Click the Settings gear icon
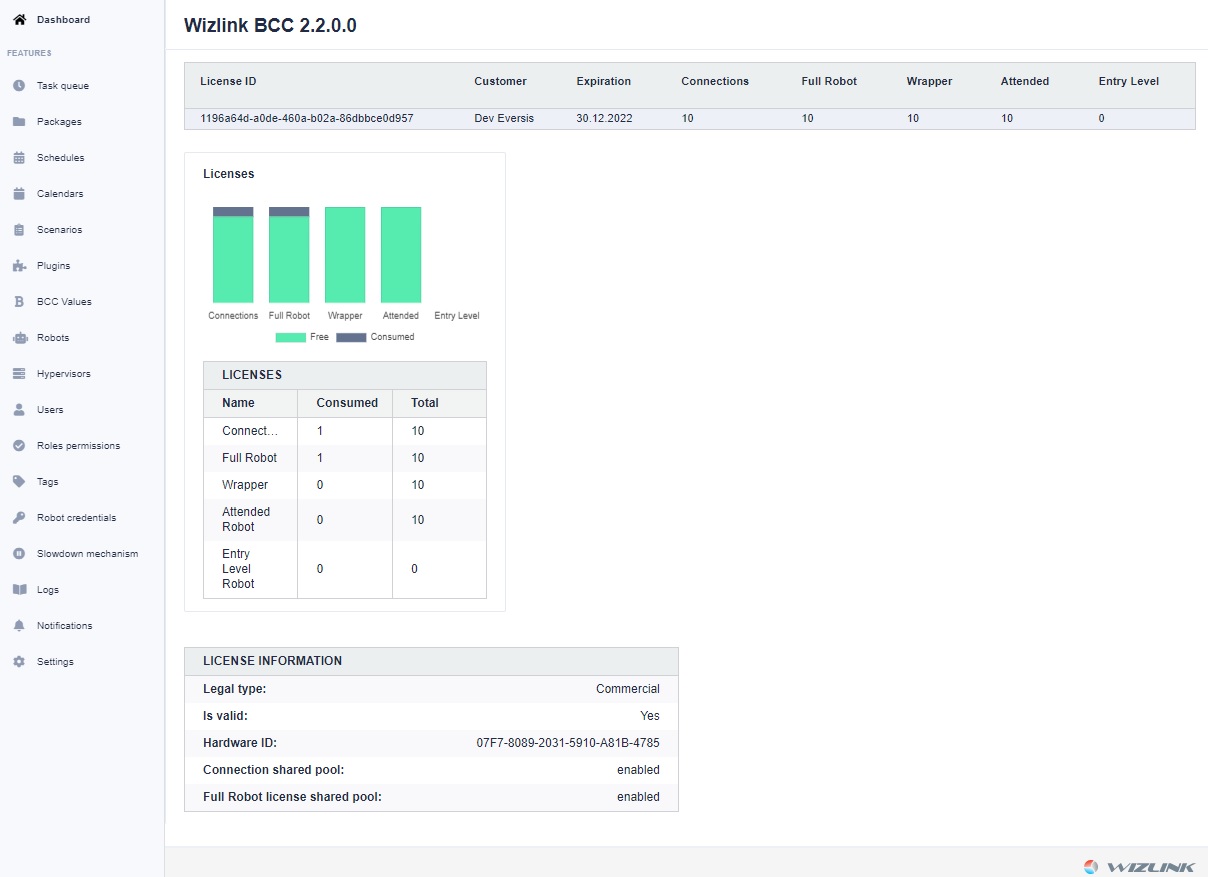Screen dimensions: 1208x877 (x=19, y=662)
